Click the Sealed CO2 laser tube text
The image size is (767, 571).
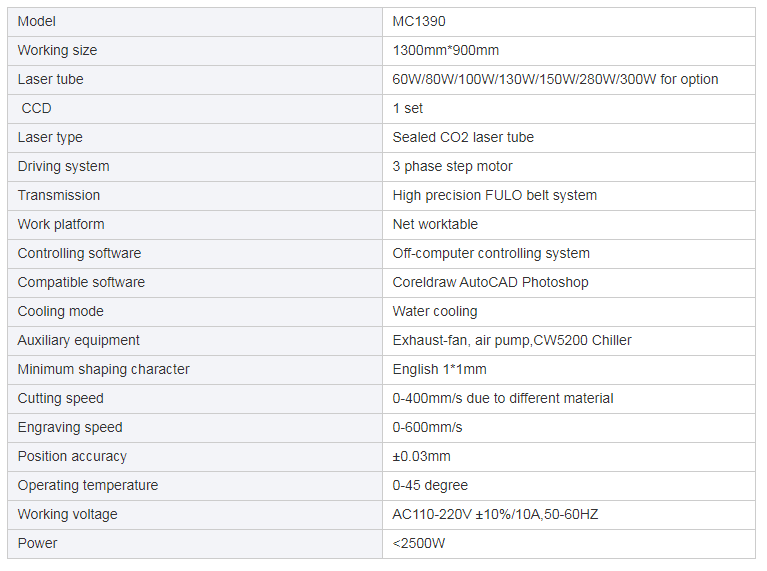[x=463, y=137]
